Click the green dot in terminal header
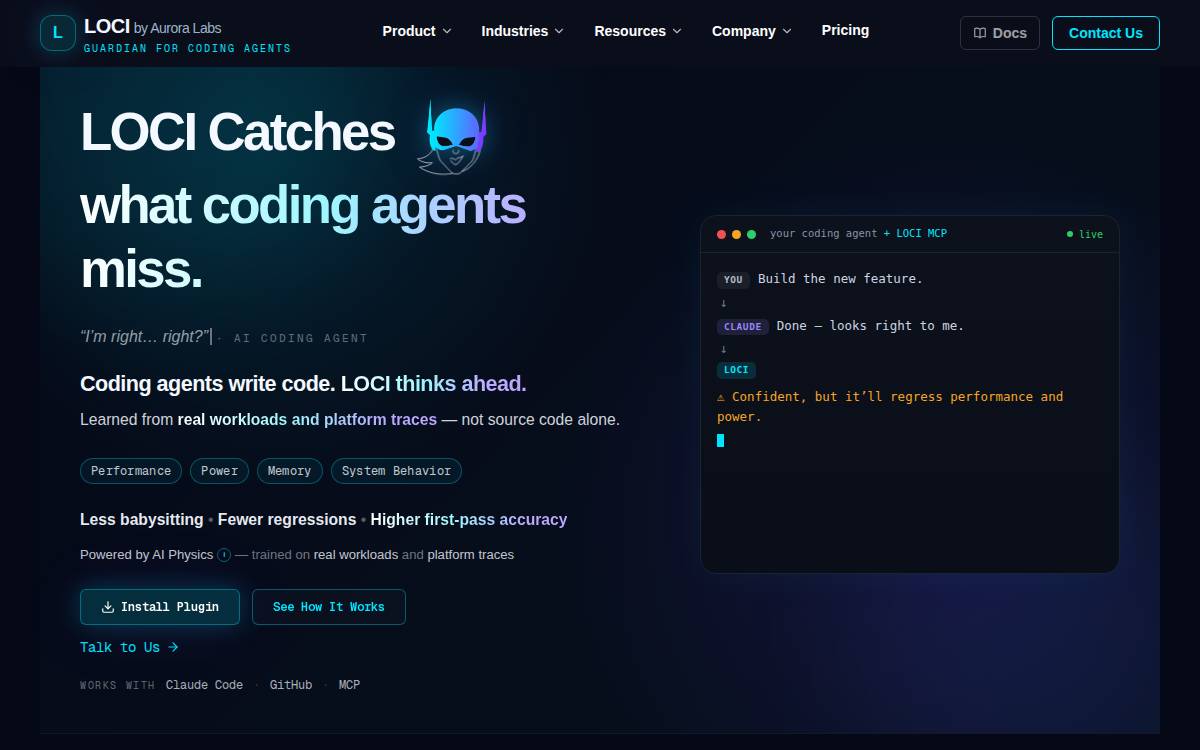 pyautogui.click(x=752, y=234)
